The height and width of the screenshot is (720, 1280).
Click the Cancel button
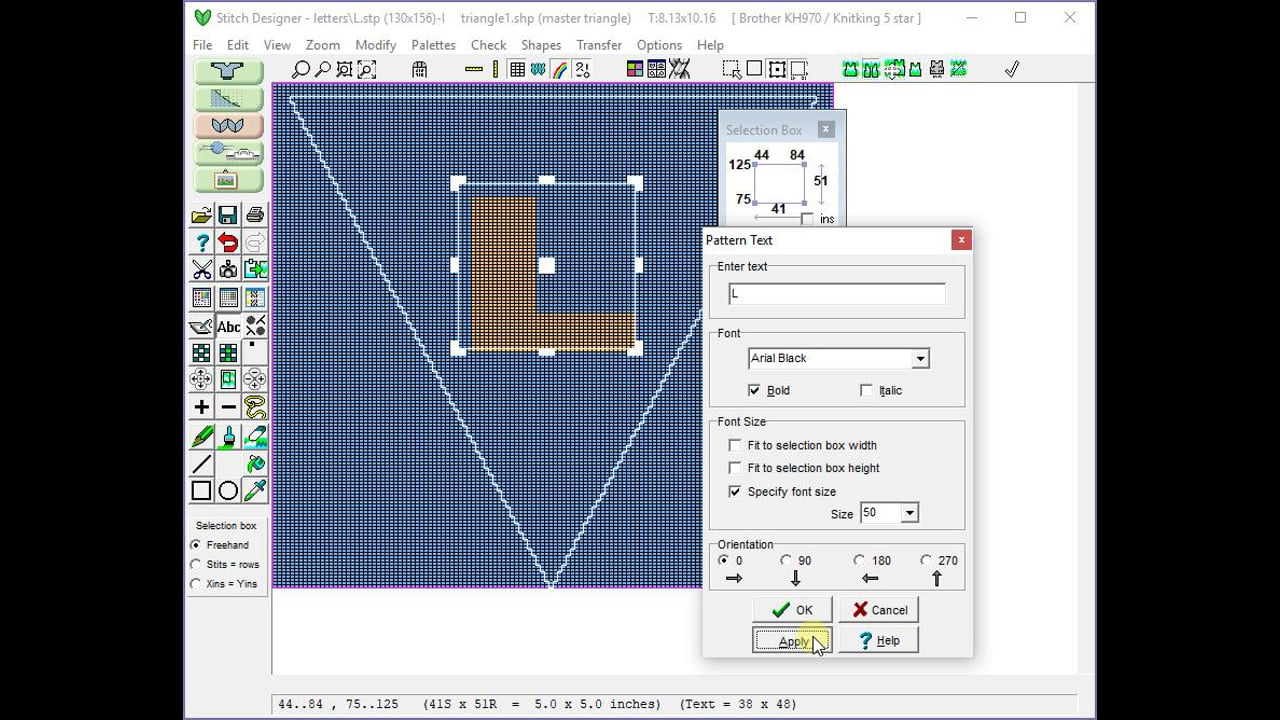[x=879, y=610]
